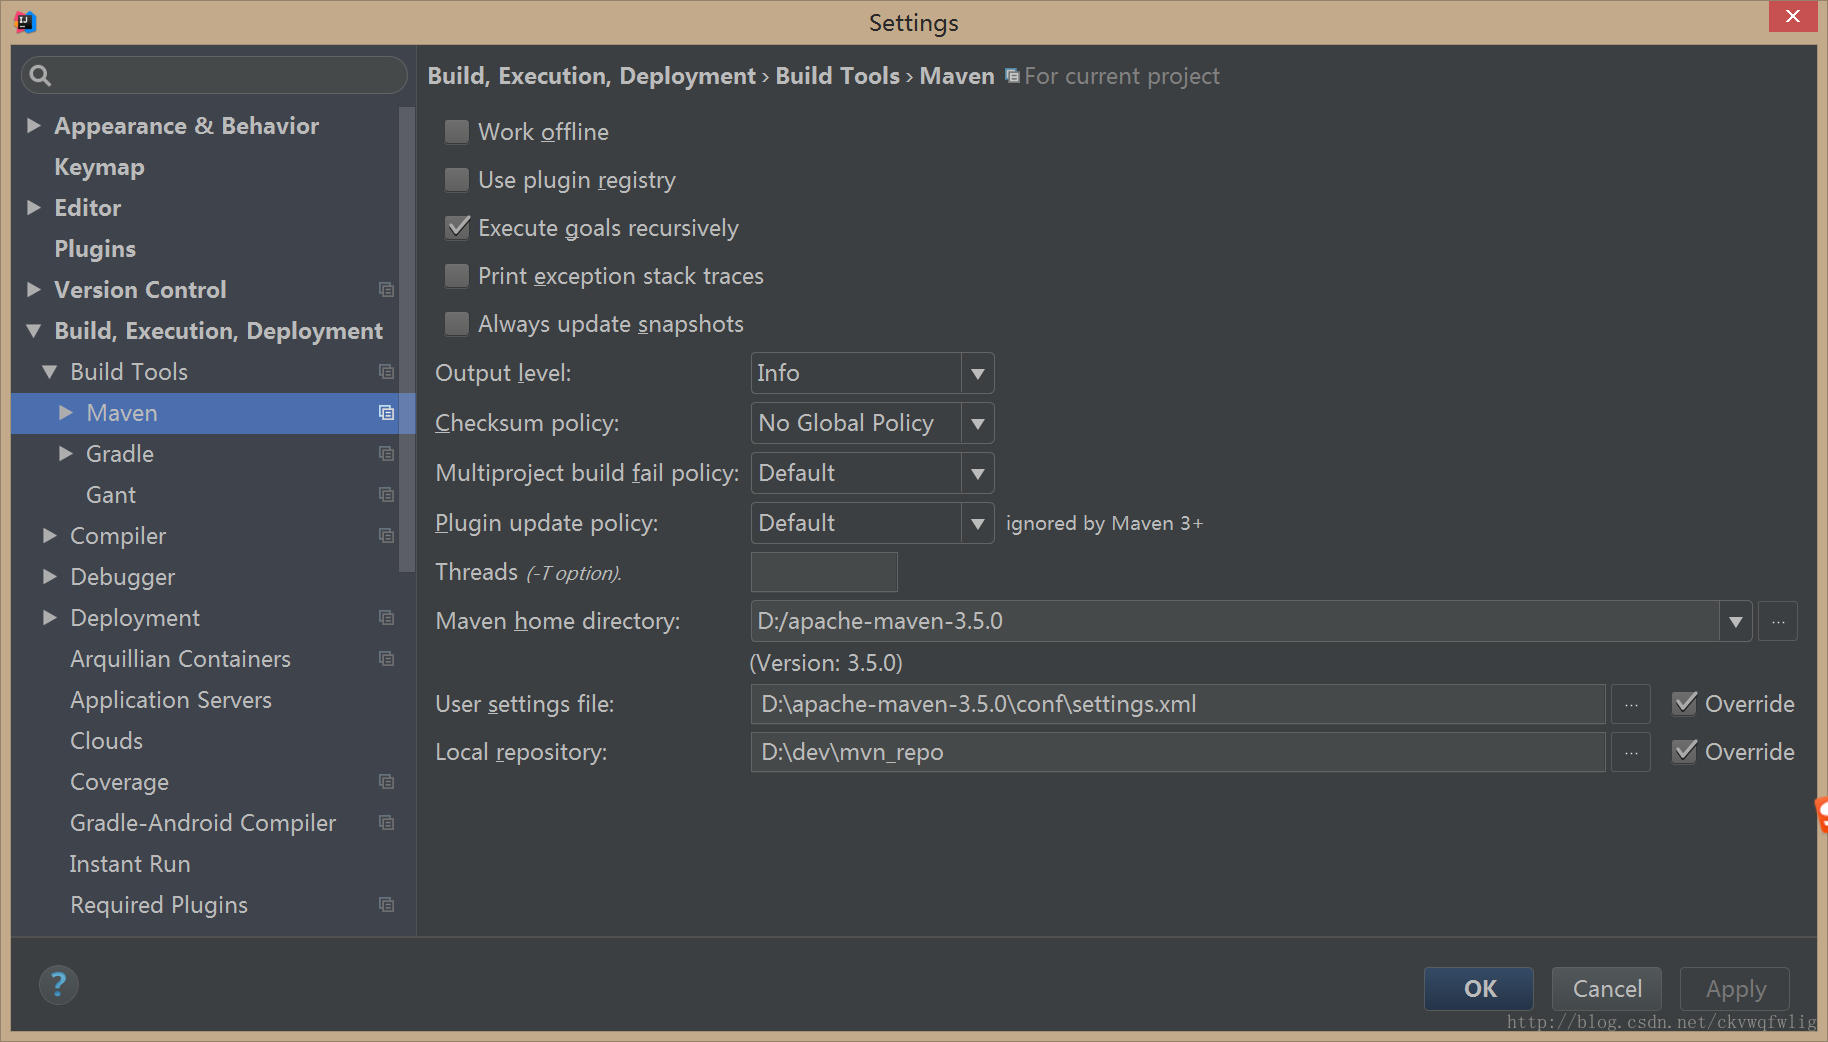Browse for Maven home directory
This screenshot has height=1042, width=1828.
tap(1778, 621)
